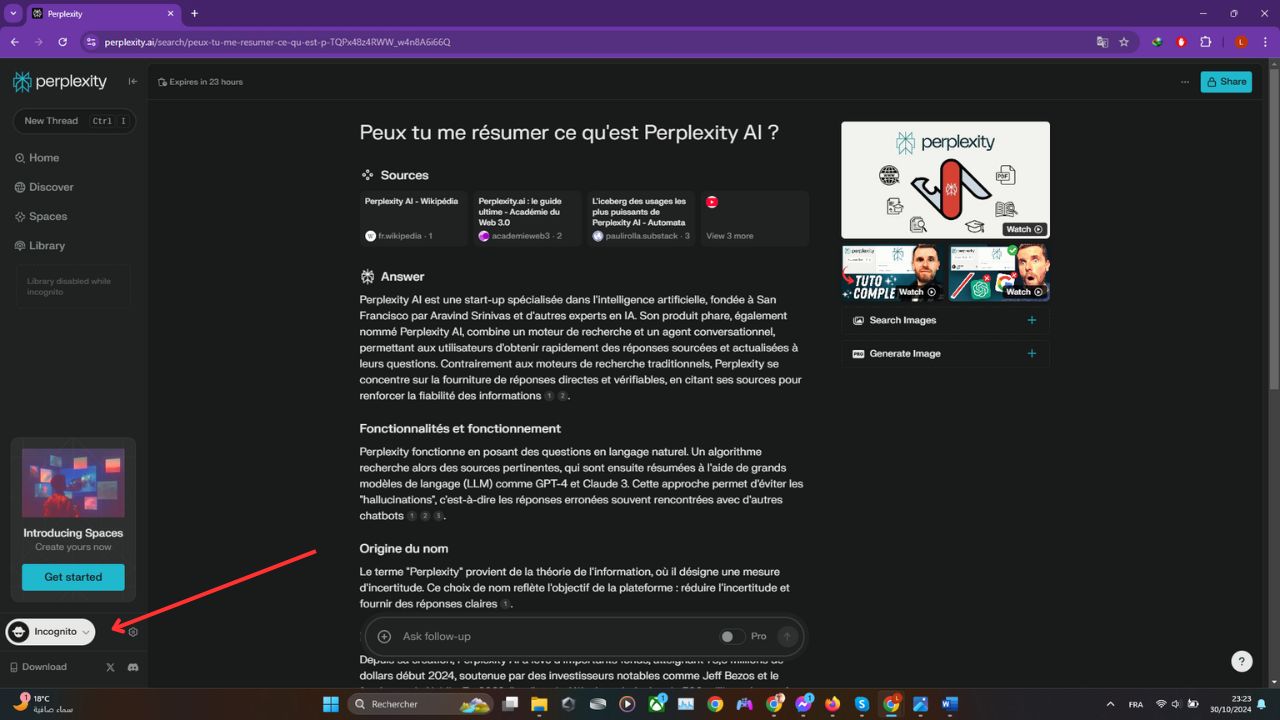Open the academieweb3 guide ultime source
This screenshot has height=720, width=1280.
527,218
